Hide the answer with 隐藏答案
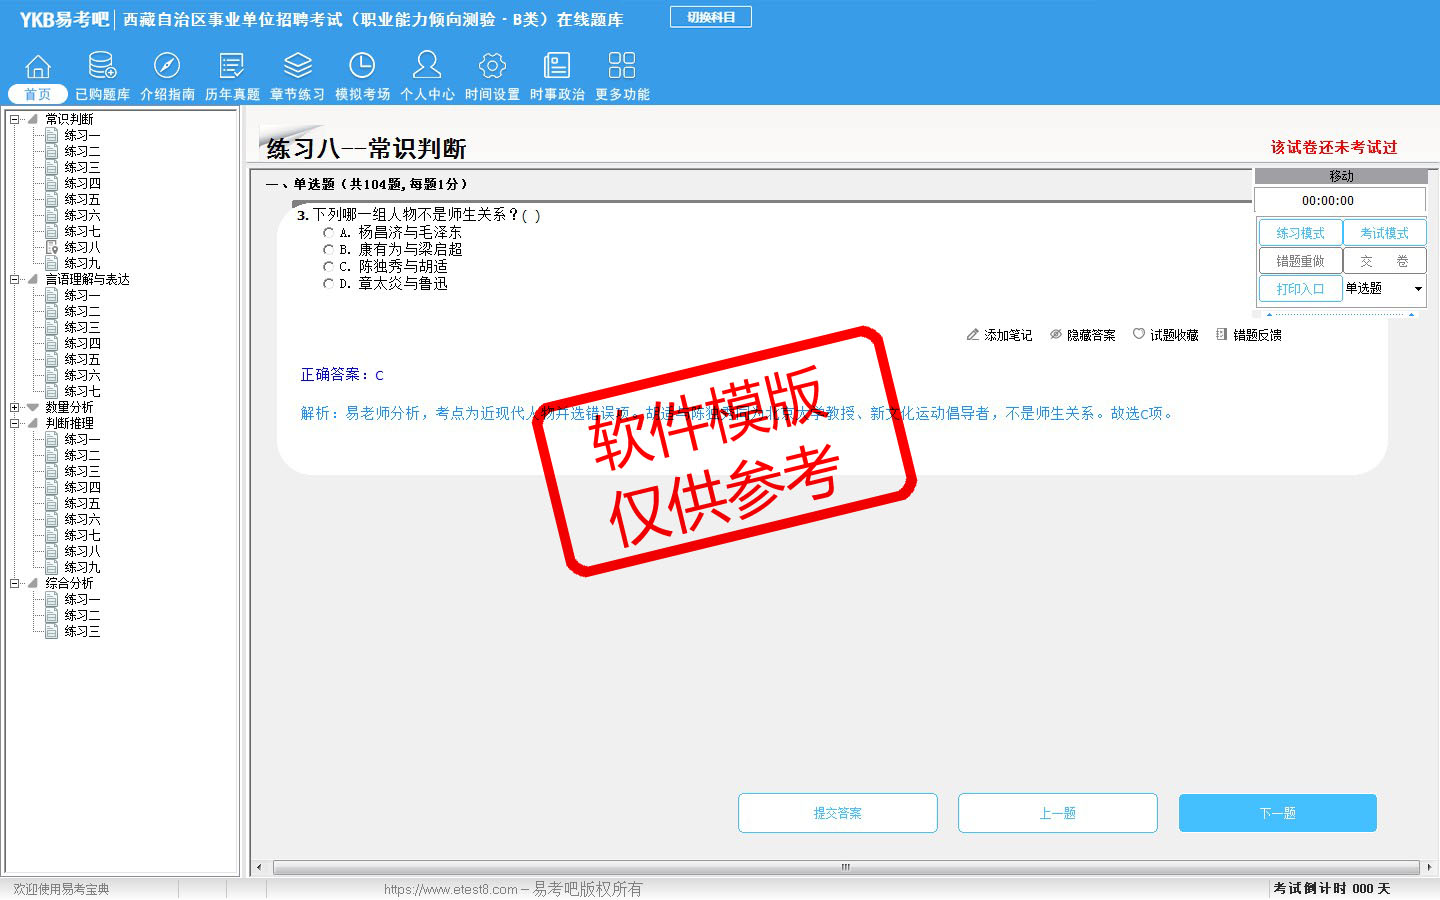Viewport: 1440px width, 900px height. coord(1082,335)
